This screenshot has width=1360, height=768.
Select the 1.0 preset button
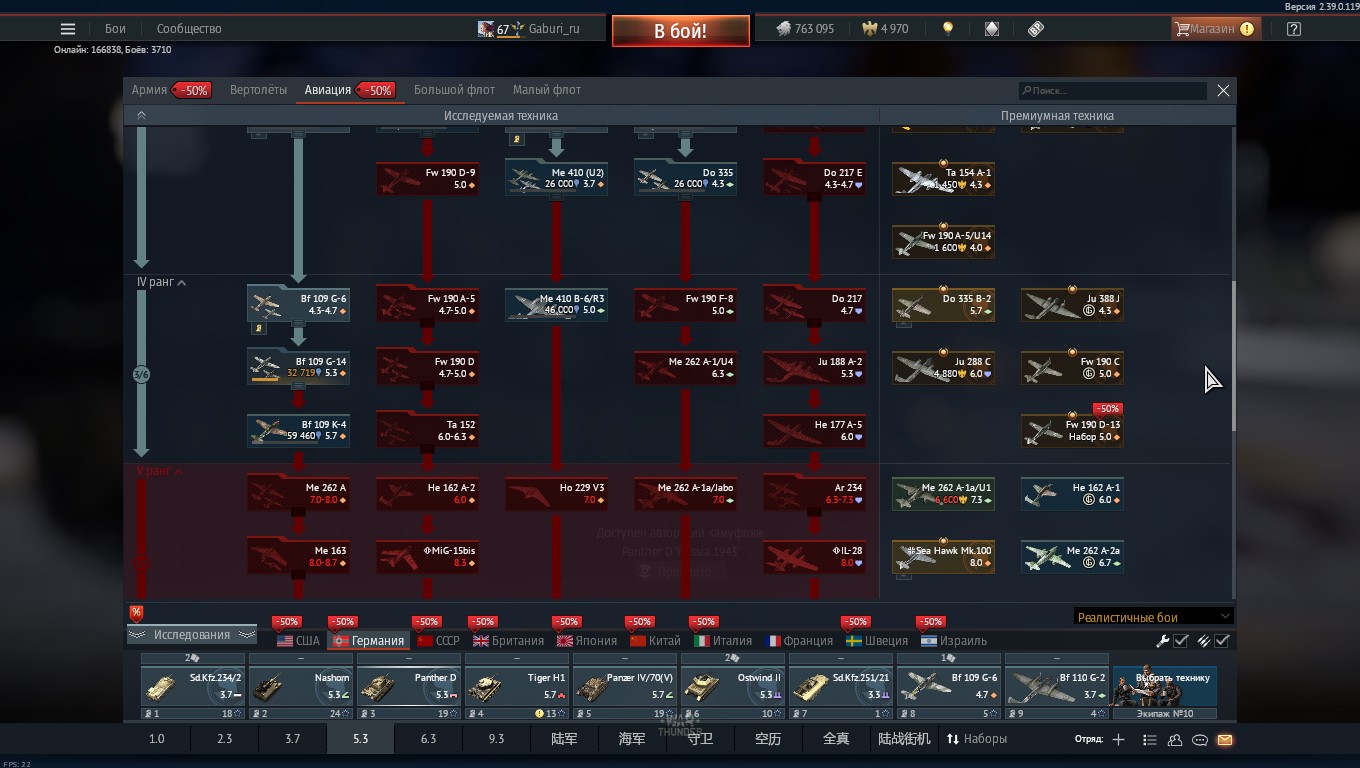(157, 739)
